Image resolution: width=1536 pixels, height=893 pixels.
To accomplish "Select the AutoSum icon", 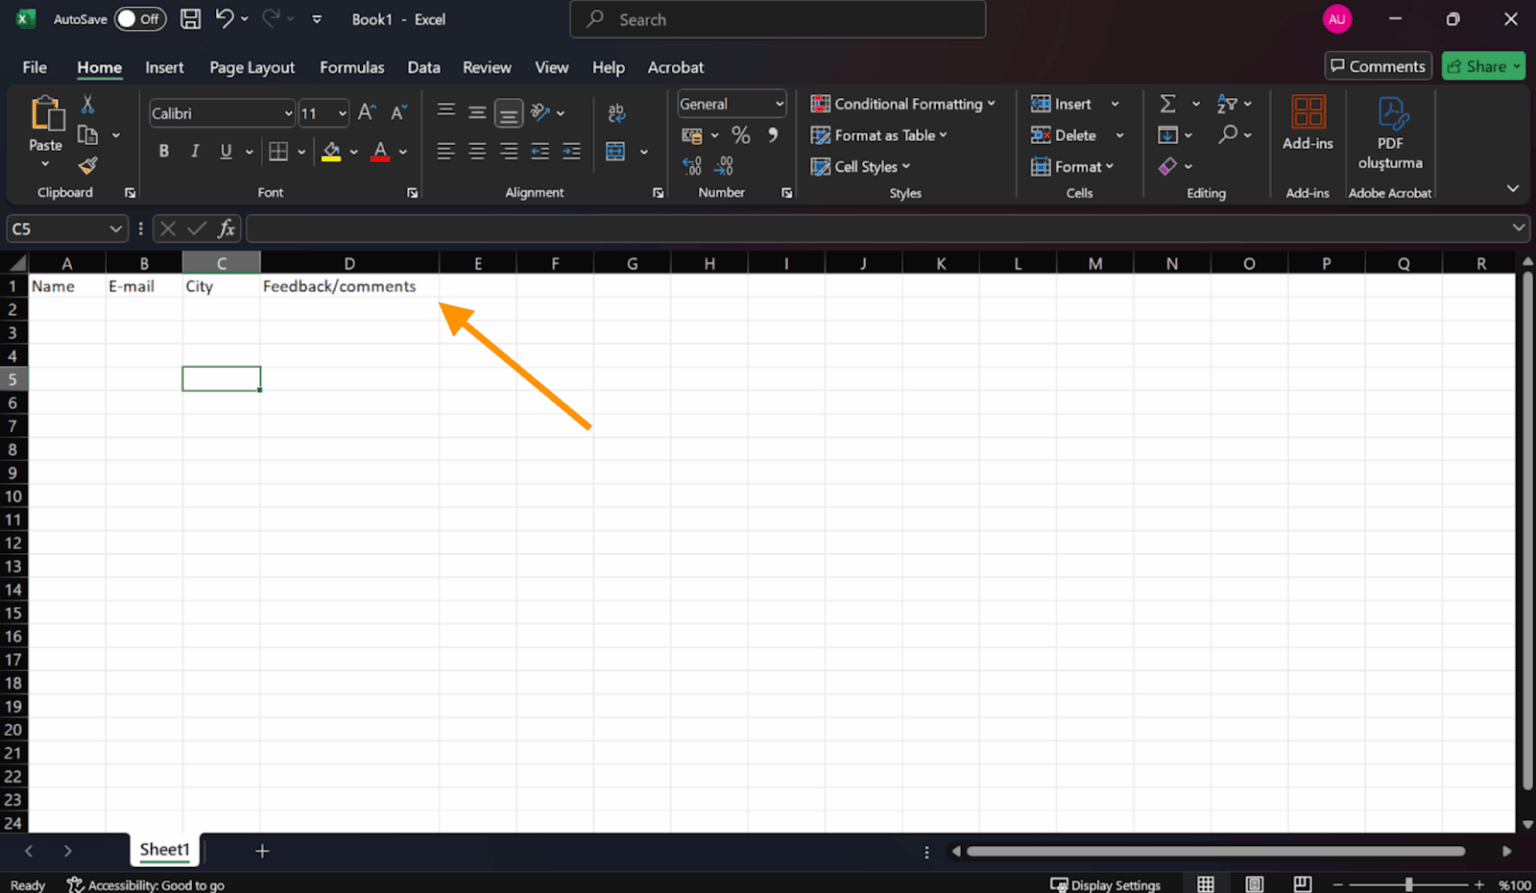I will [x=1167, y=102].
